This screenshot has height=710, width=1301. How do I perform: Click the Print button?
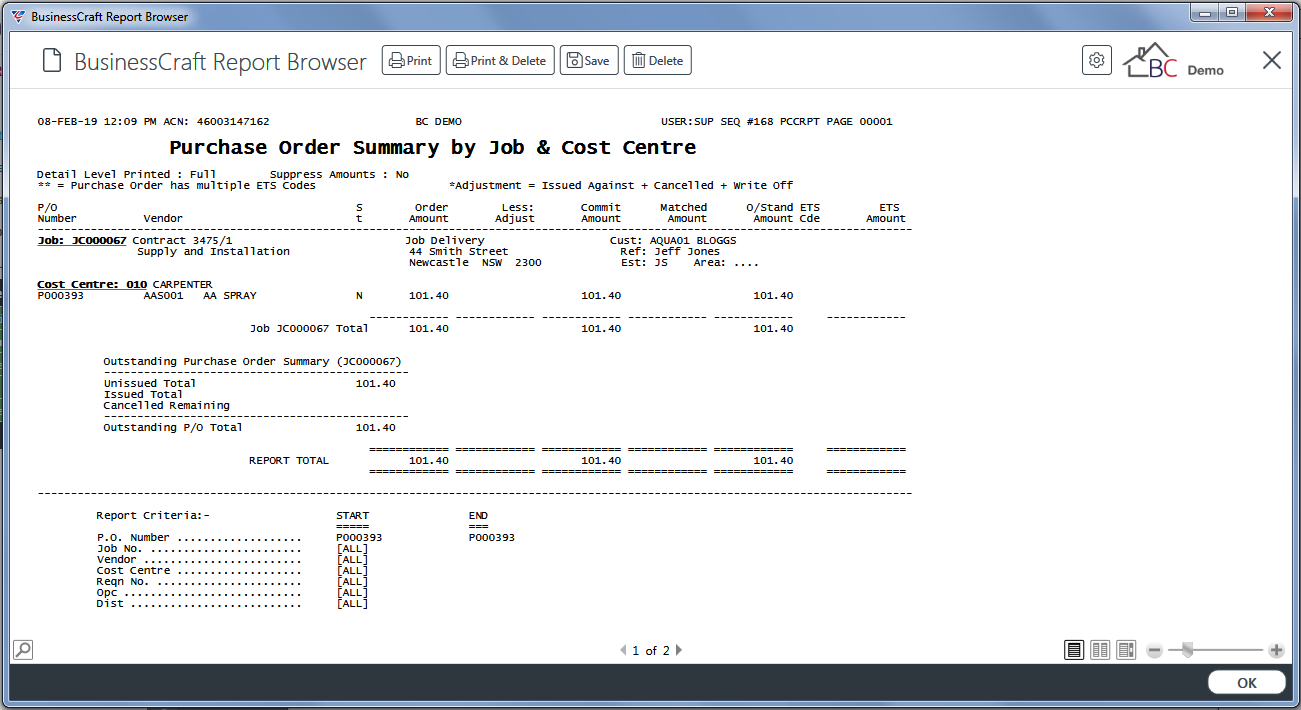point(411,61)
